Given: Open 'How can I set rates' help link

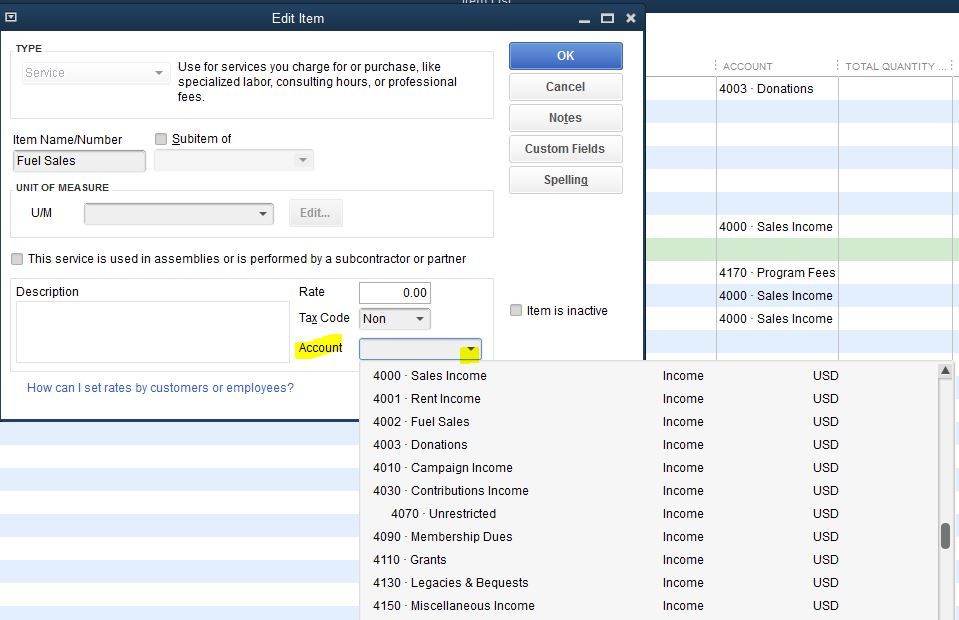Looking at the screenshot, I should pyautogui.click(x=160, y=388).
